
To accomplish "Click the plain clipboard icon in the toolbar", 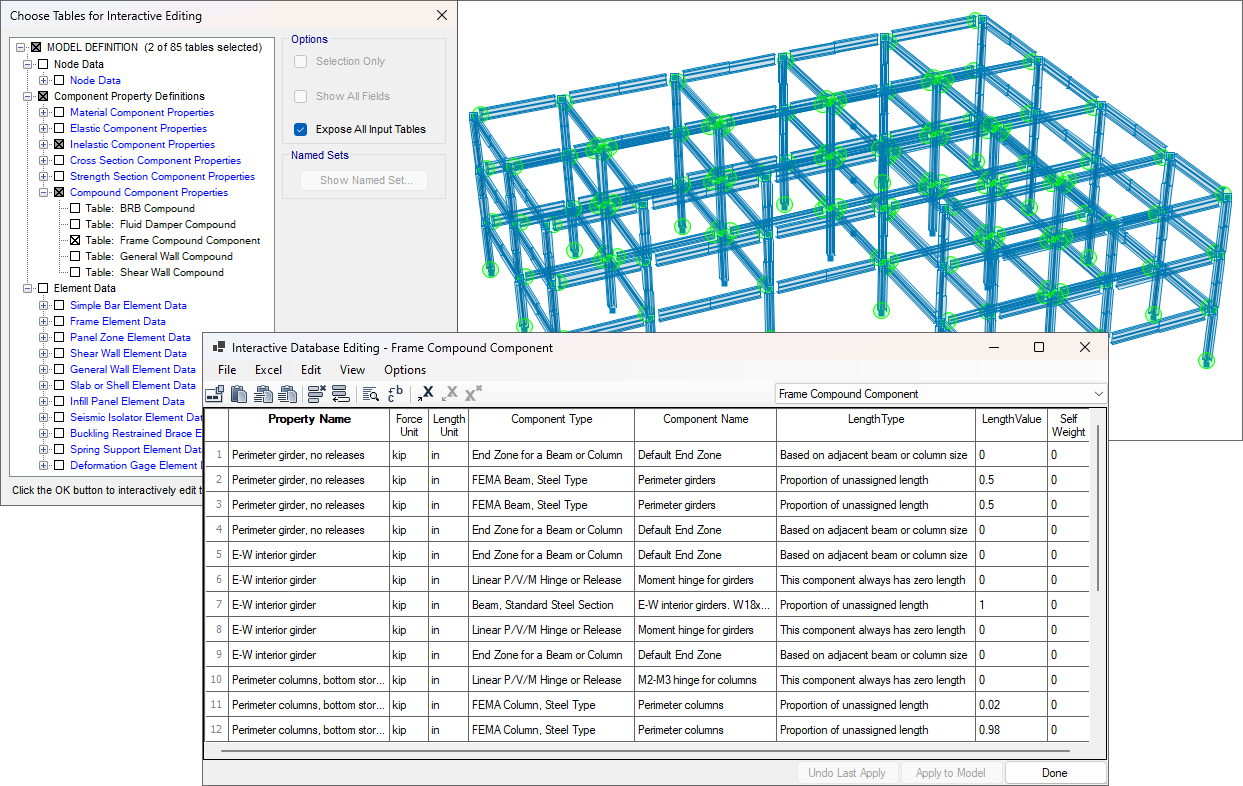I will click(239, 394).
